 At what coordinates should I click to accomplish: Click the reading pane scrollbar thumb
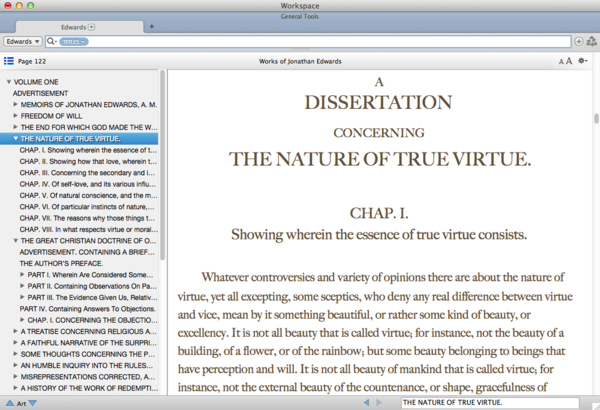pos(596,118)
